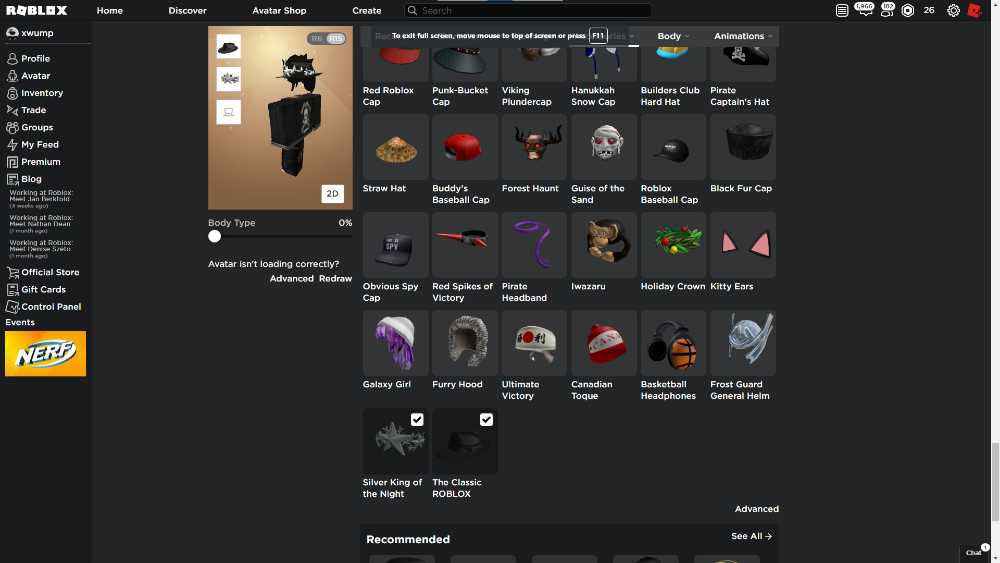Open the Inventory sidebar icon
The width and height of the screenshot is (1000, 563).
point(12,93)
